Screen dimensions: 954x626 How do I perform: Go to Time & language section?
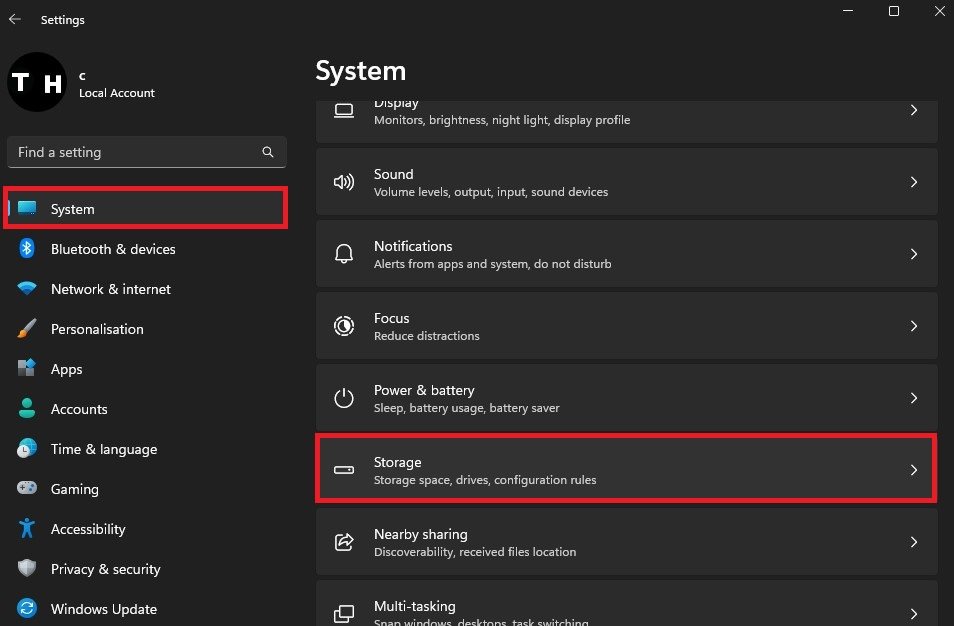tap(104, 449)
